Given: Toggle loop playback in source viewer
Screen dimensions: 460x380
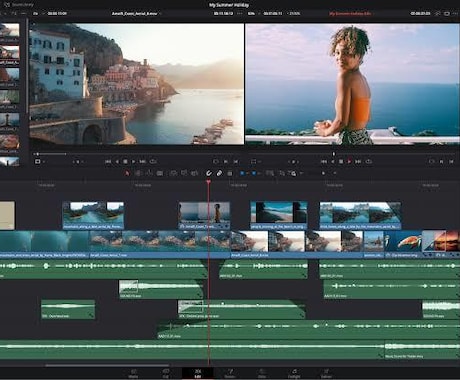Looking at the screenshot, I should tap(153, 162).
